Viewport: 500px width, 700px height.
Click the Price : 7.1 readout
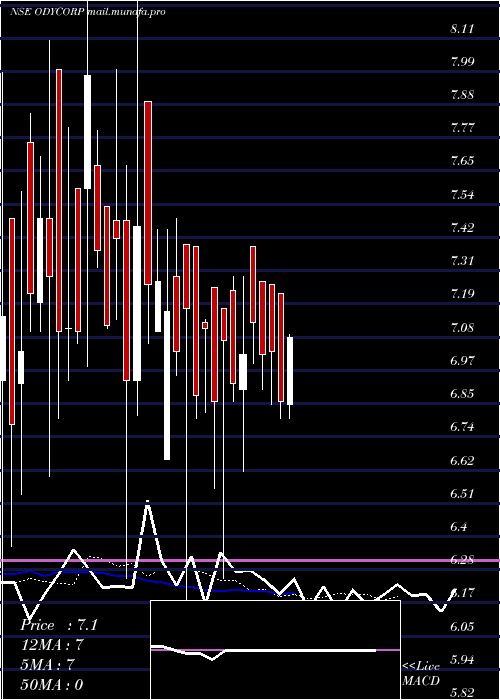(58, 625)
